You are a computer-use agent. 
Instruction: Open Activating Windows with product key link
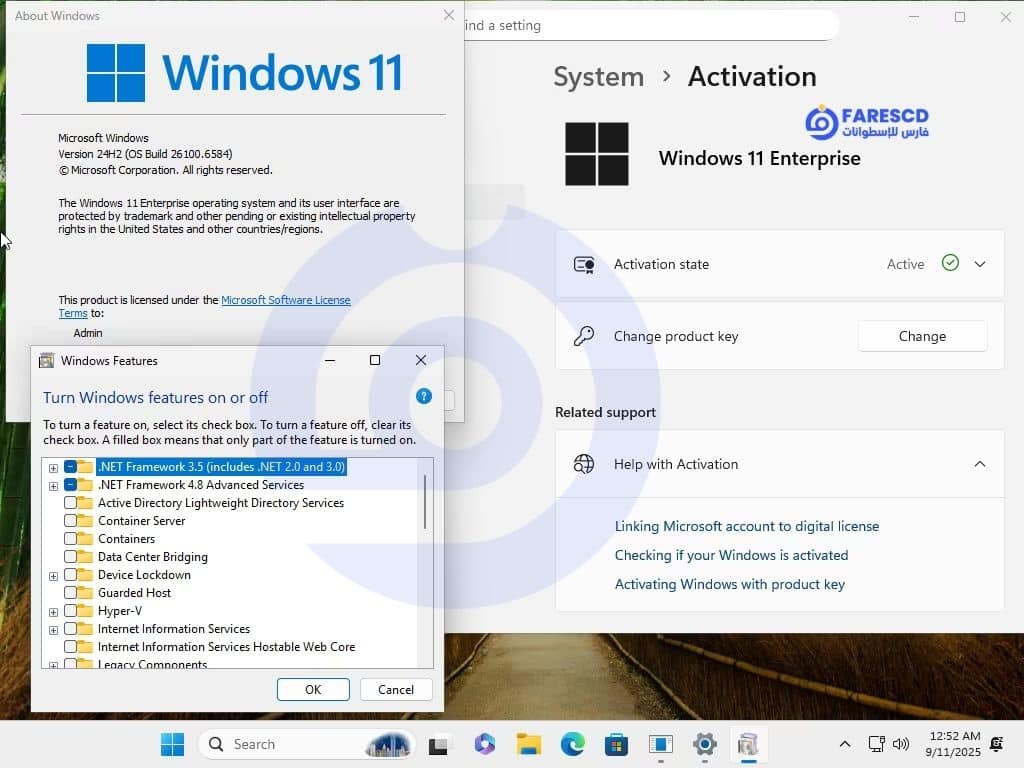pos(729,584)
